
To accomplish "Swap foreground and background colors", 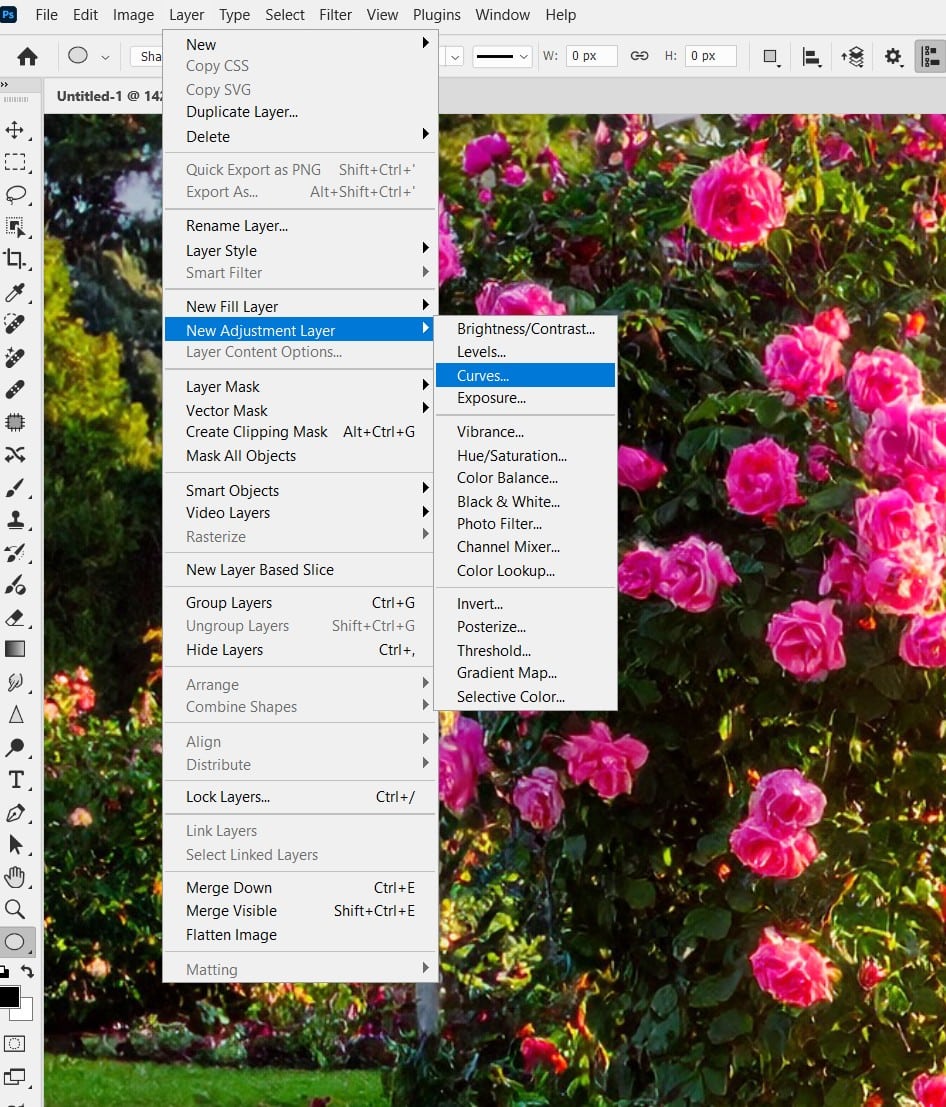I will coord(27,971).
